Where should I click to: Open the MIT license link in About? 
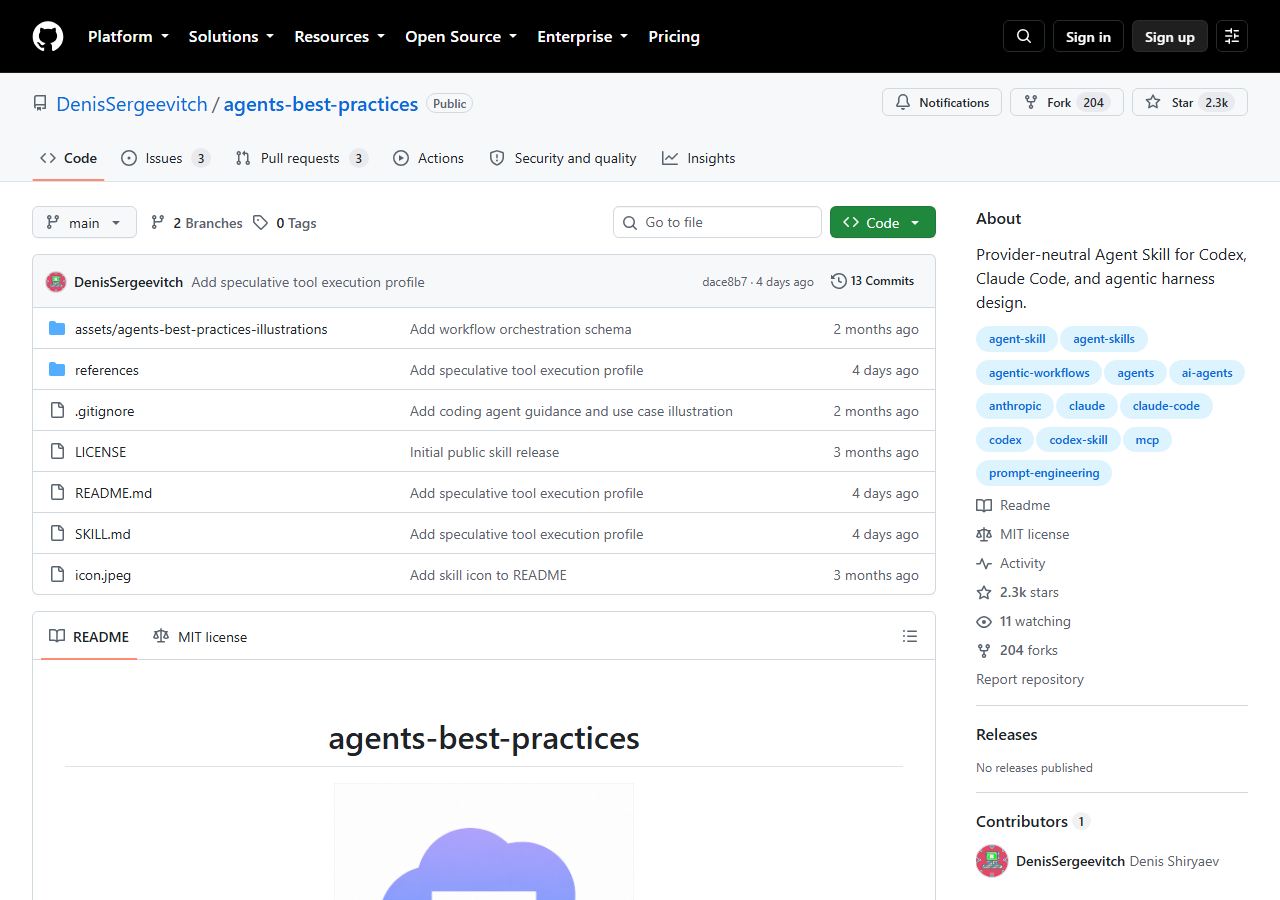[x=1023, y=534]
